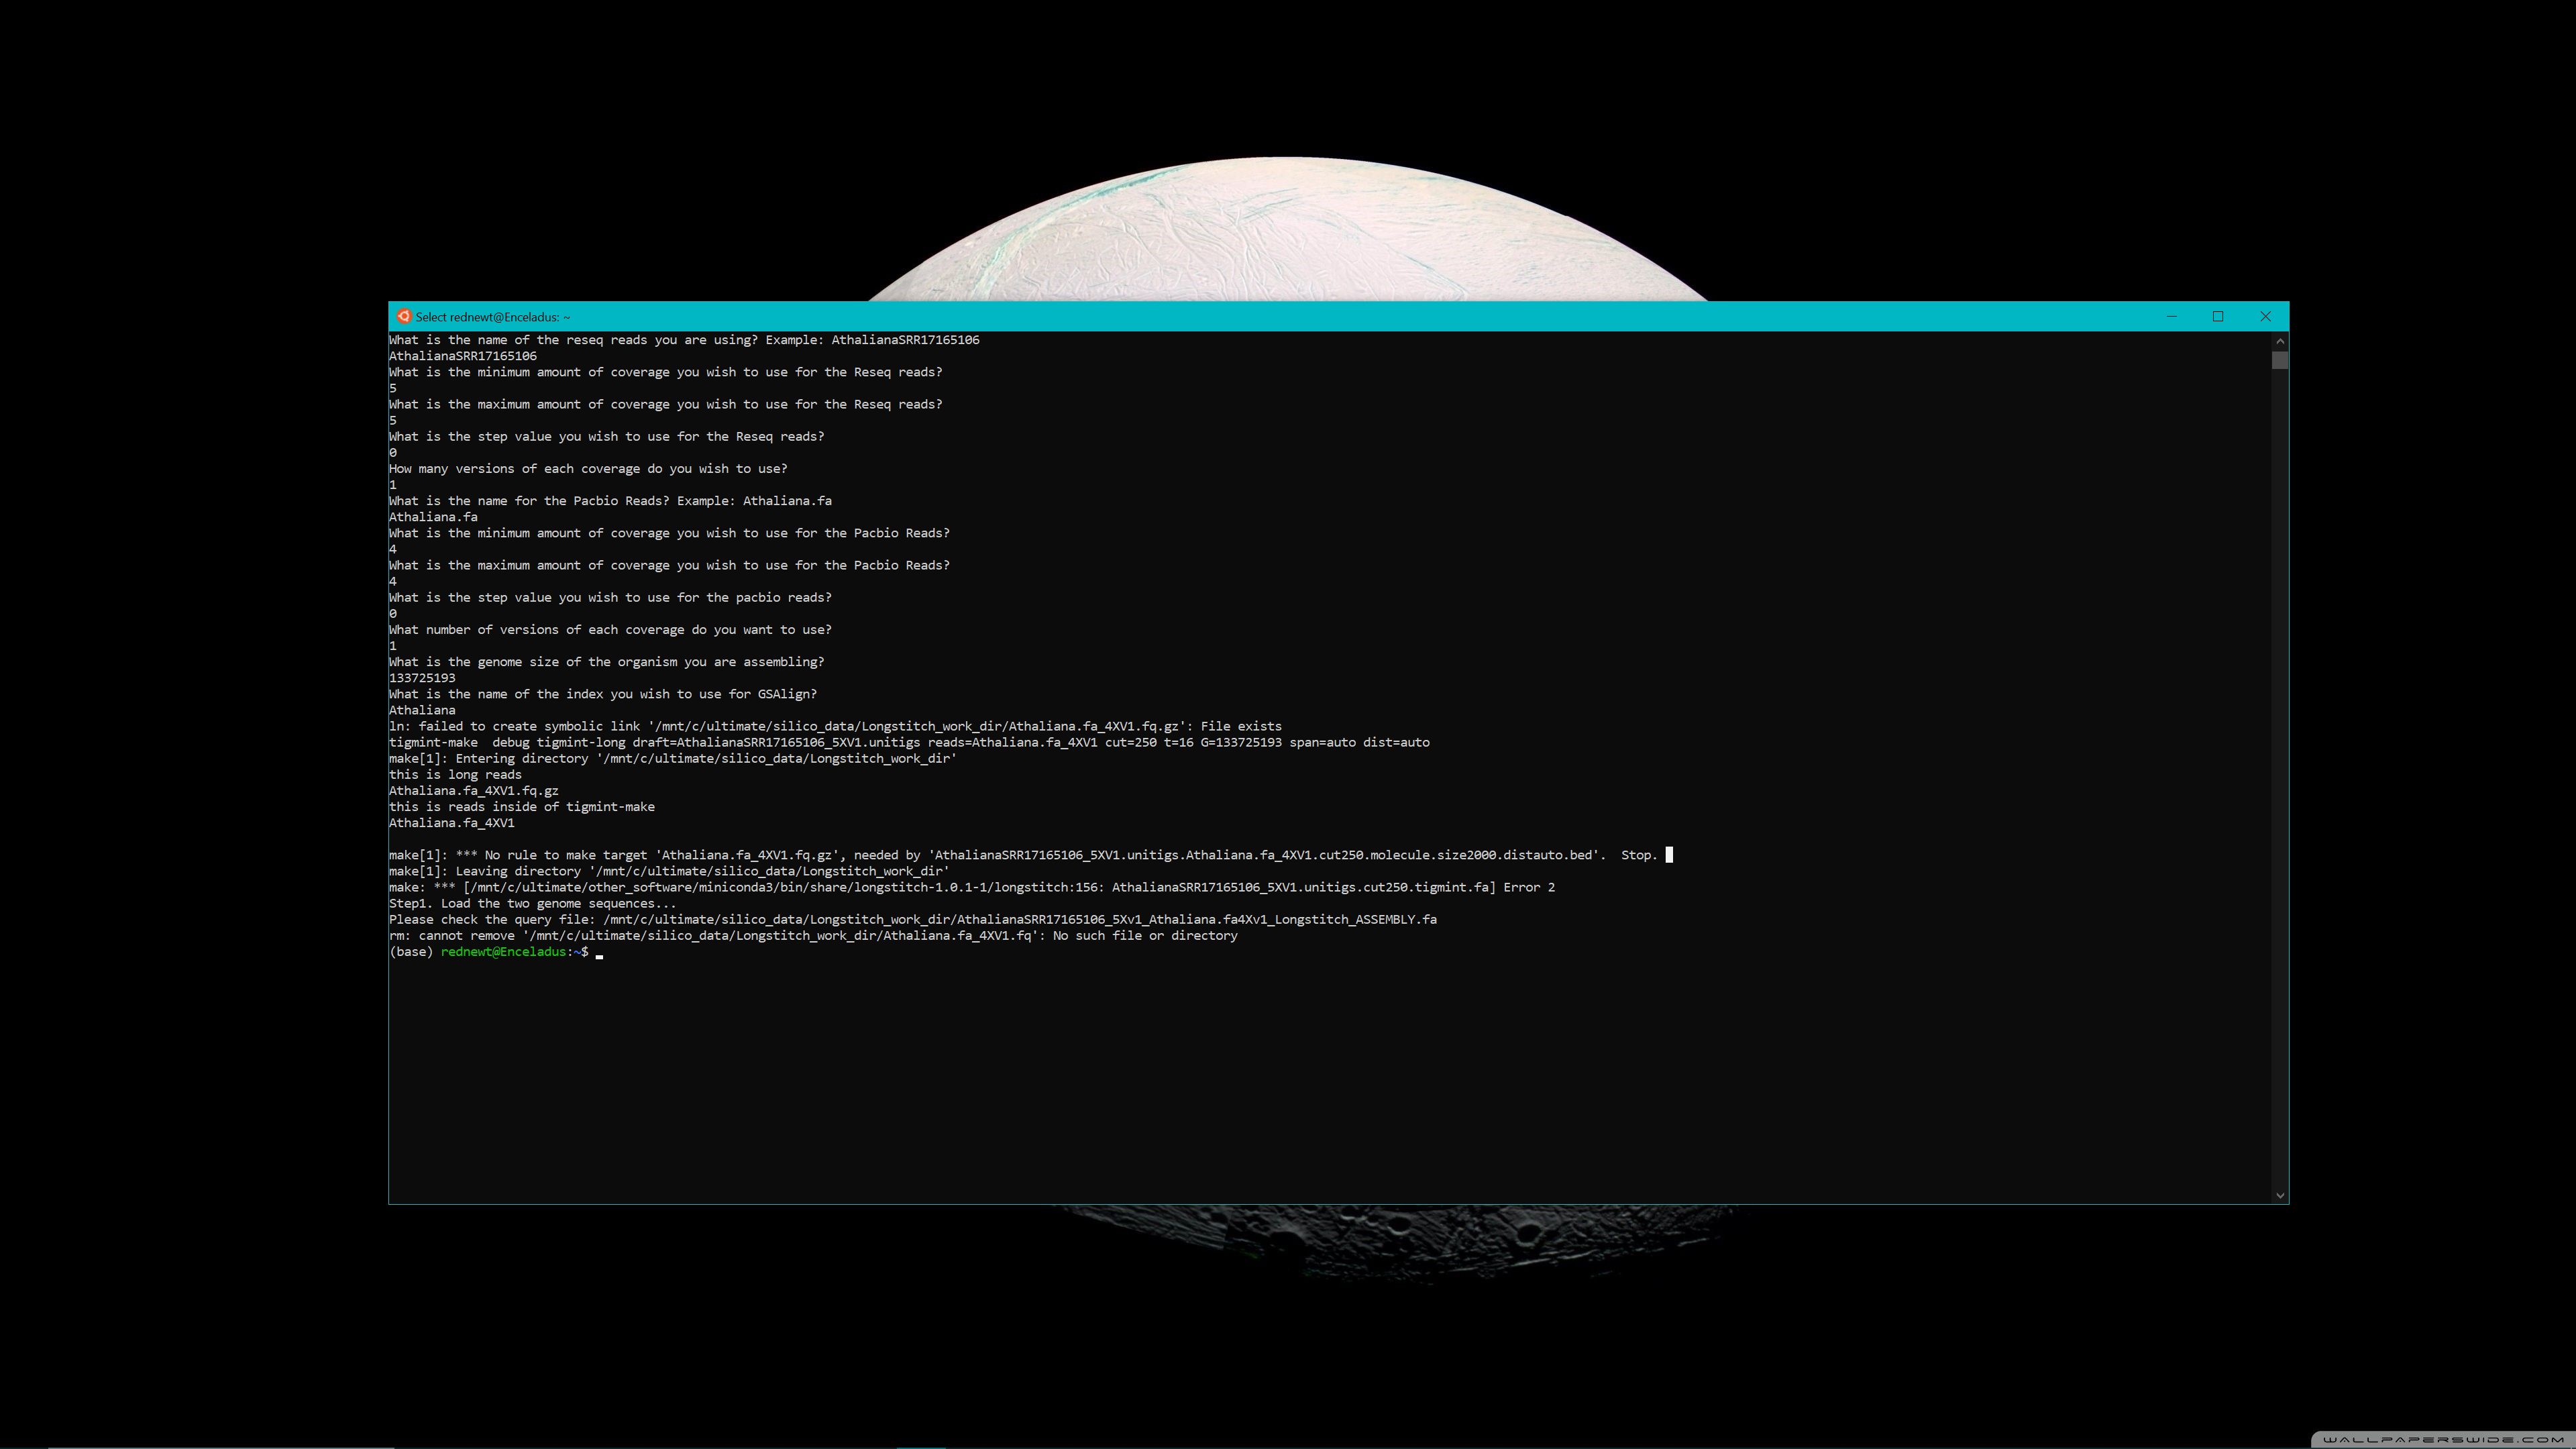Click the Ubuntu icon in the title bar
This screenshot has height=1449, width=2576.
(404, 316)
